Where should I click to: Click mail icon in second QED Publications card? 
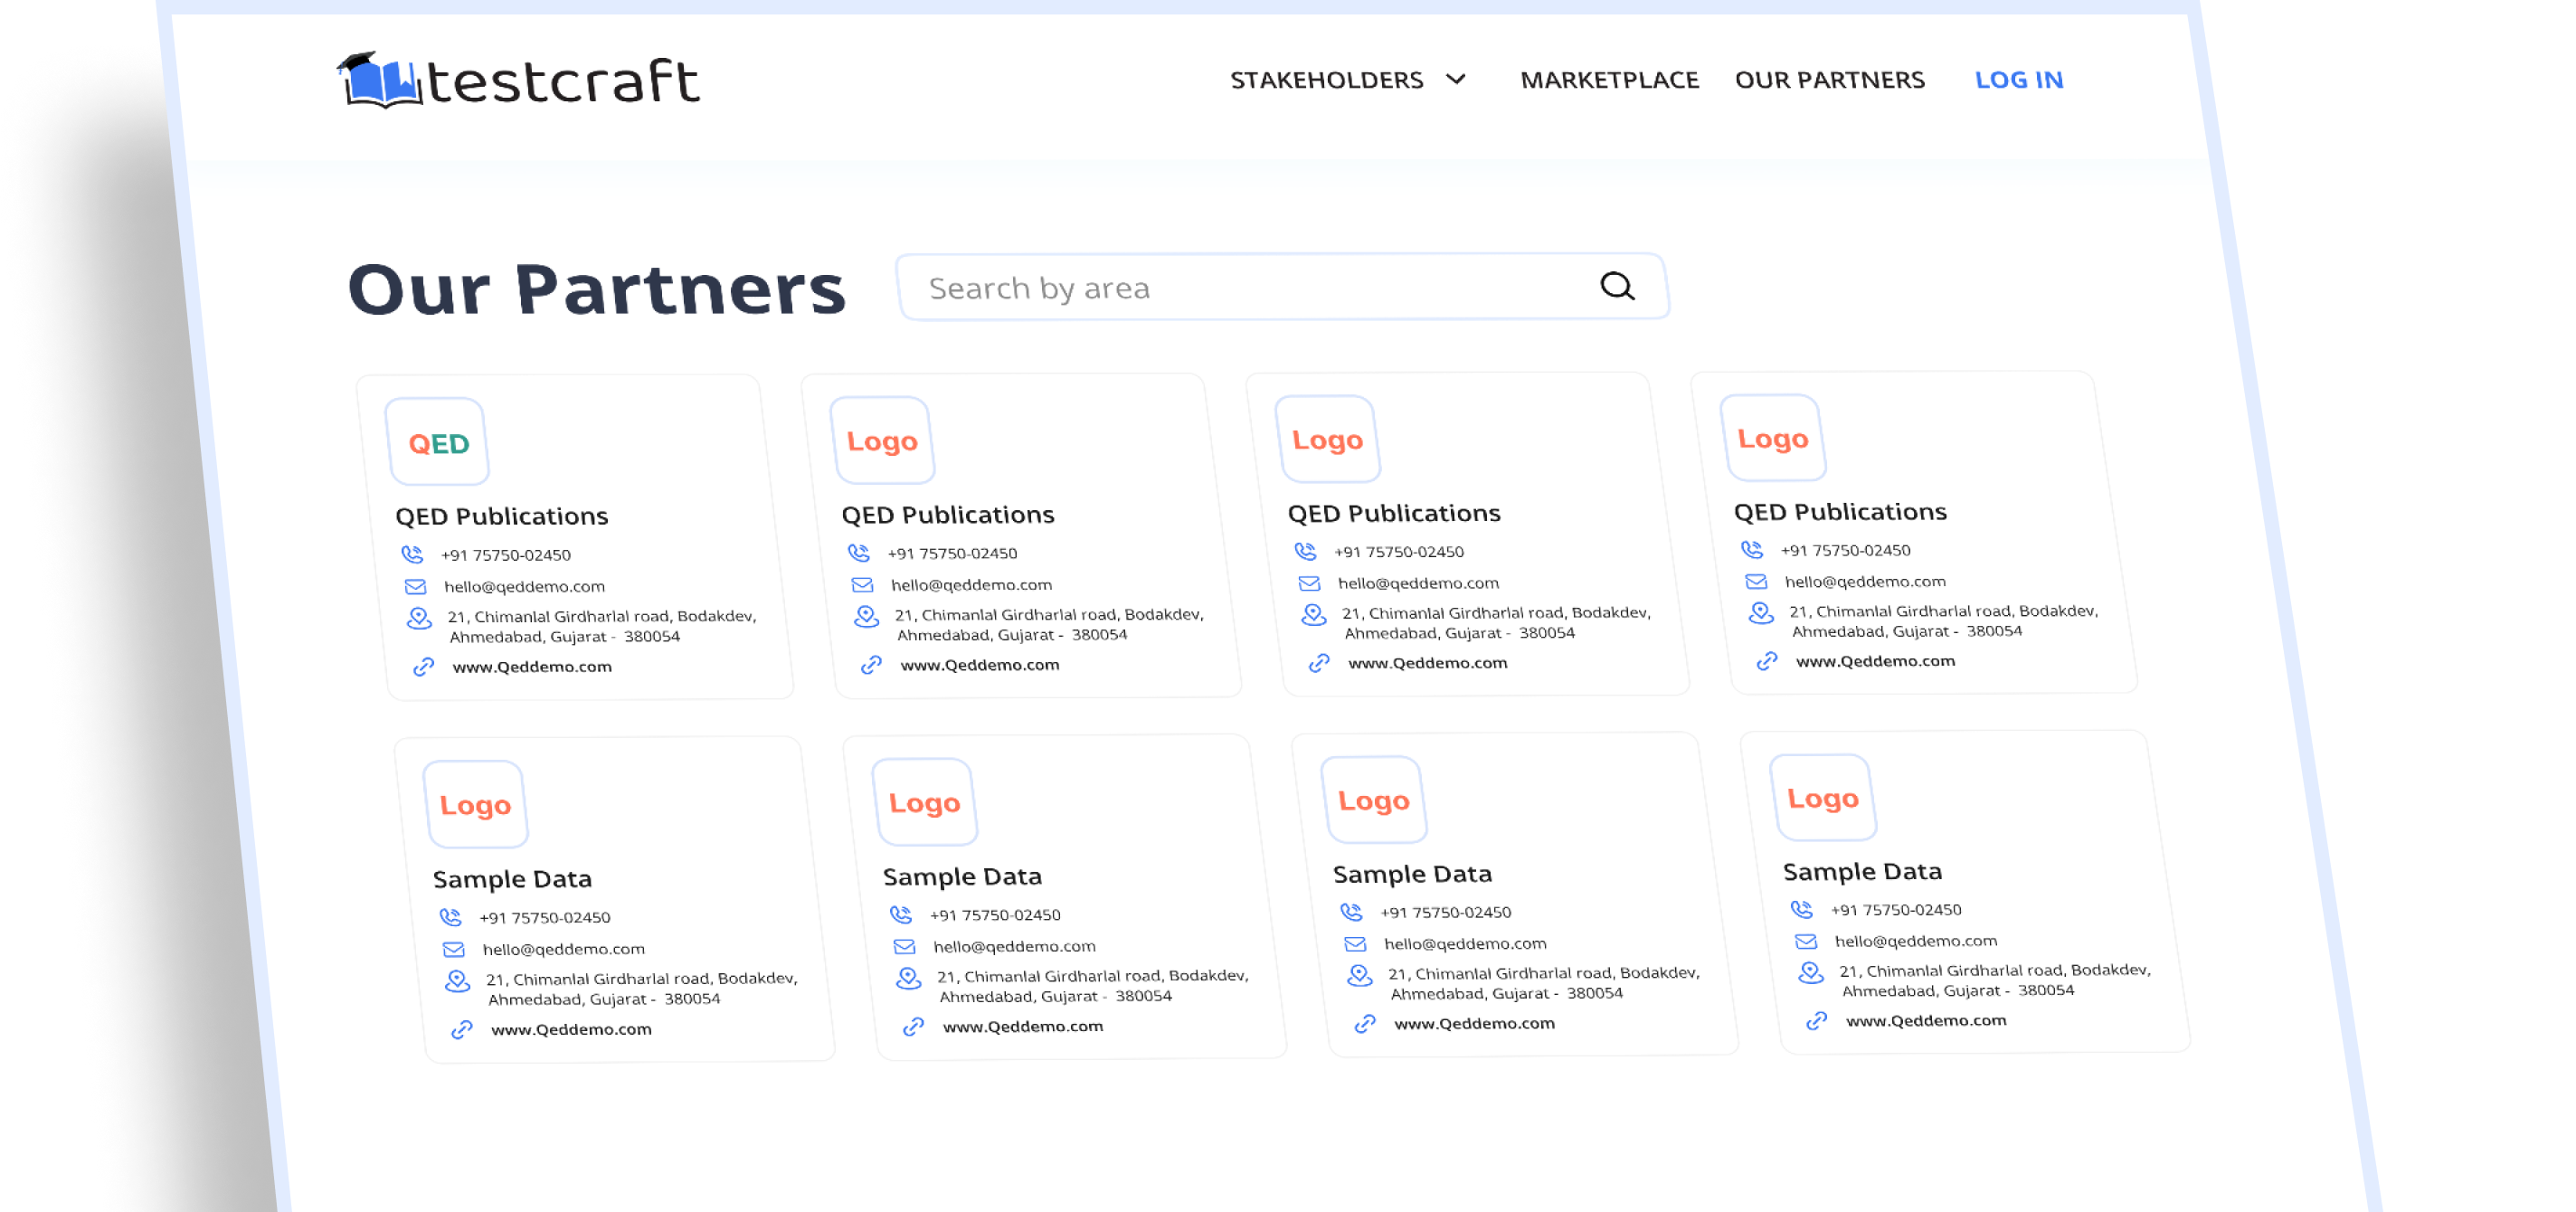click(x=862, y=584)
